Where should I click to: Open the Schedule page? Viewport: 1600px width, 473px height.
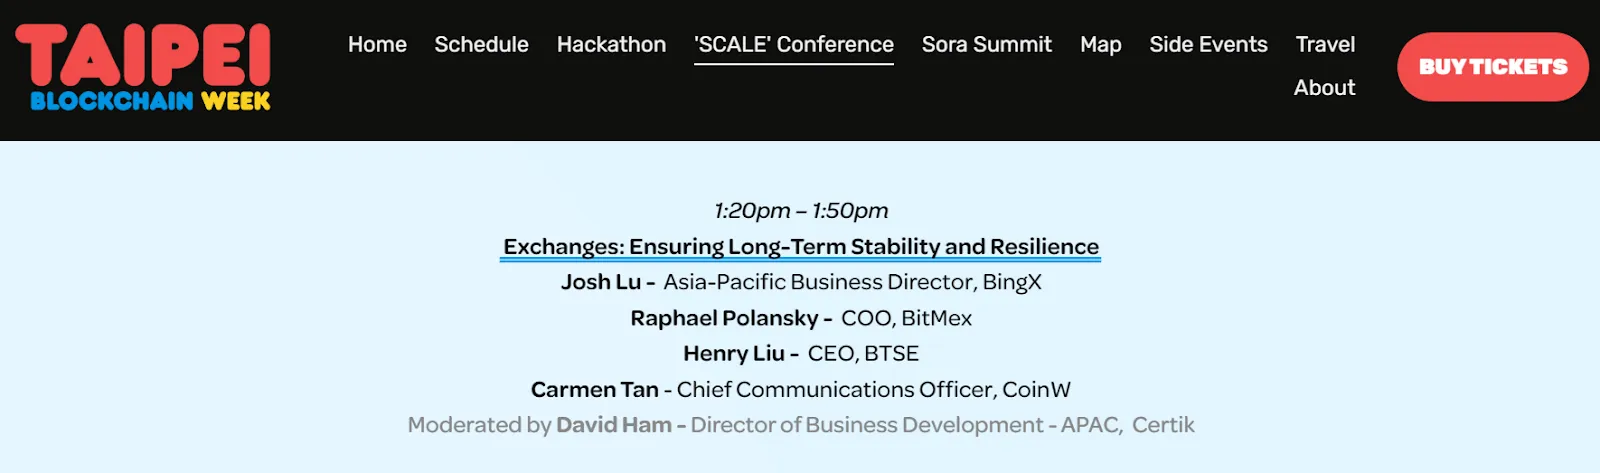point(481,45)
